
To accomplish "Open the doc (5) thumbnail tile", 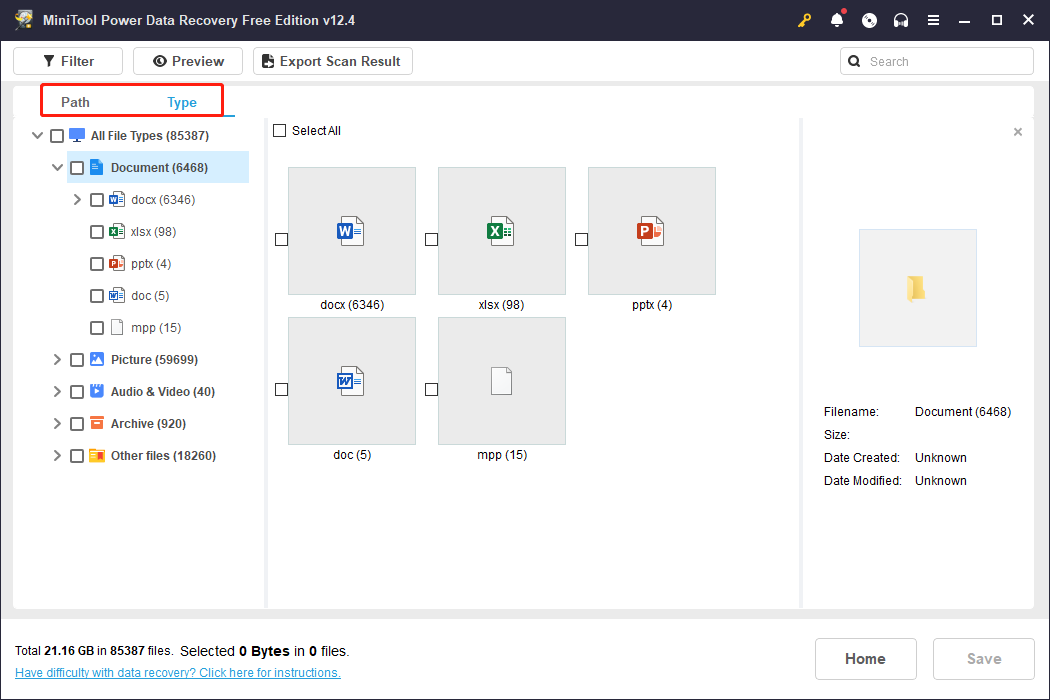I will (x=352, y=381).
